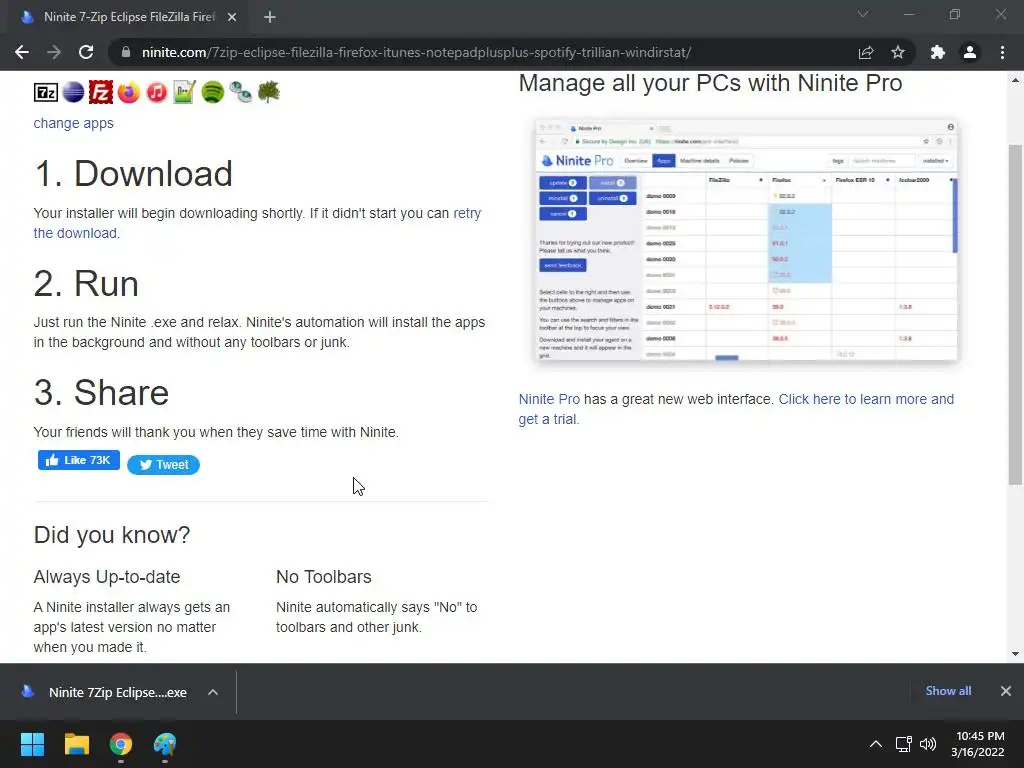Open the Paint taskbar icon
Image resolution: width=1024 pixels, height=768 pixels.
tap(165, 744)
